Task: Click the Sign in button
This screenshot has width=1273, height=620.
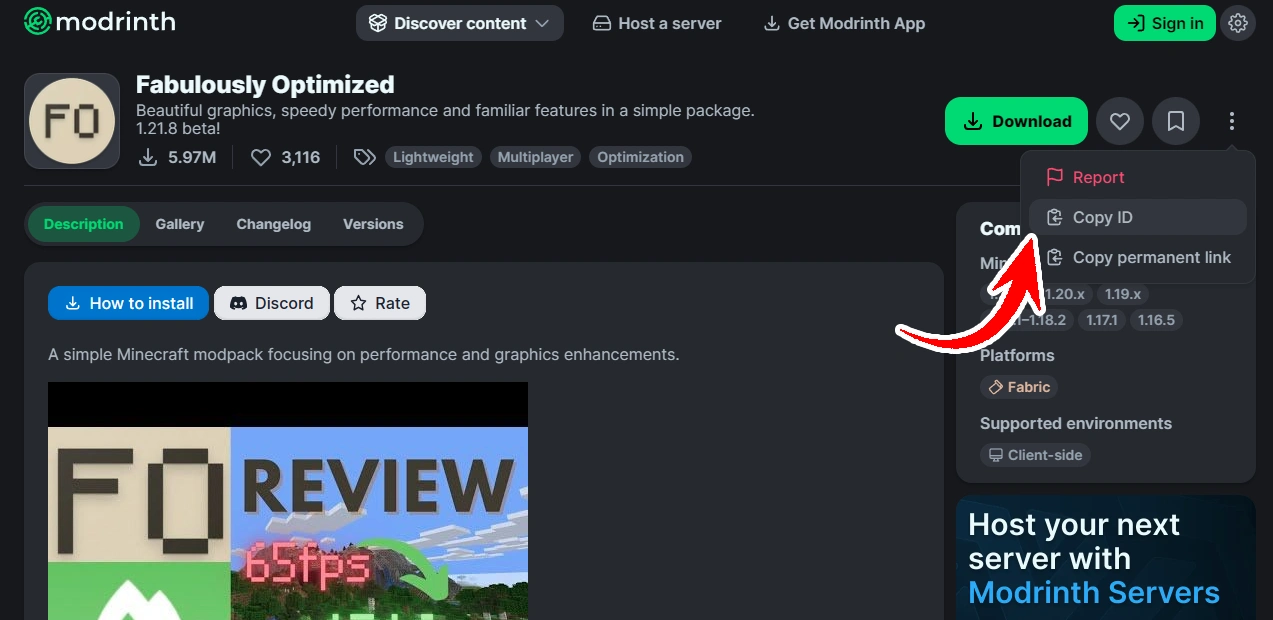Action: 1165,23
